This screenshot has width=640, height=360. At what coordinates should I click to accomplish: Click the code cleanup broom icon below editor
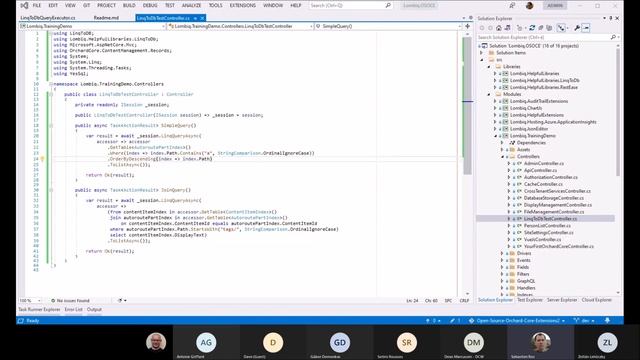(120, 300)
